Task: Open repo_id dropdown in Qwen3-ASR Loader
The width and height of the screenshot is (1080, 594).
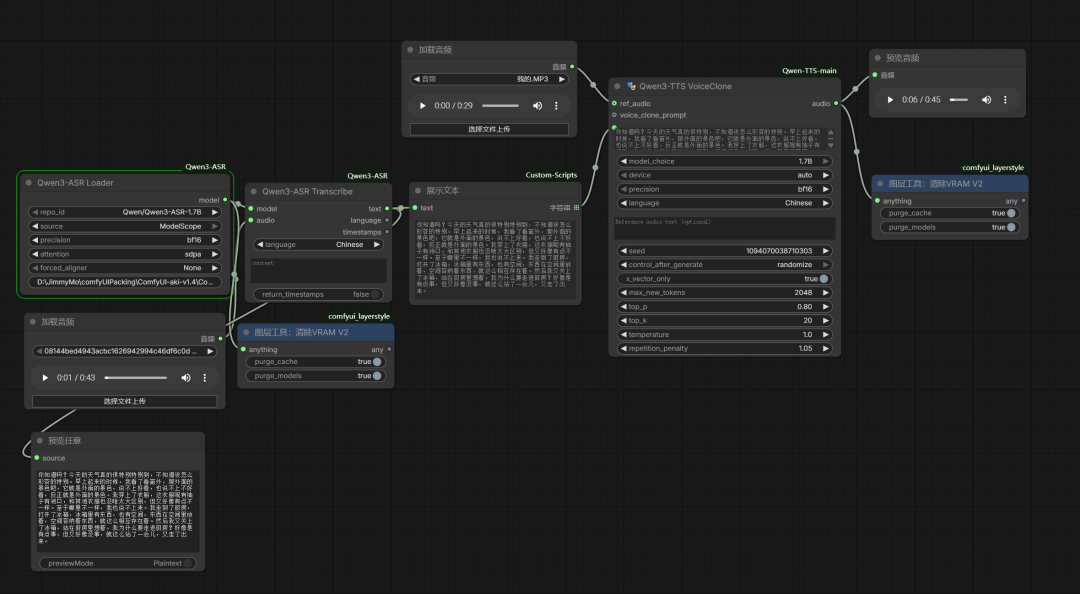Action: tap(125, 212)
